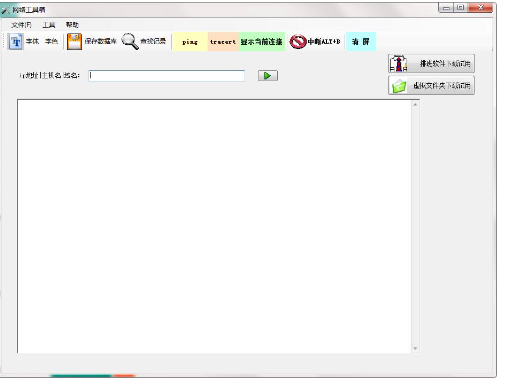Click the 清屏 clear screen button
The image size is (505, 380).
(361, 42)
